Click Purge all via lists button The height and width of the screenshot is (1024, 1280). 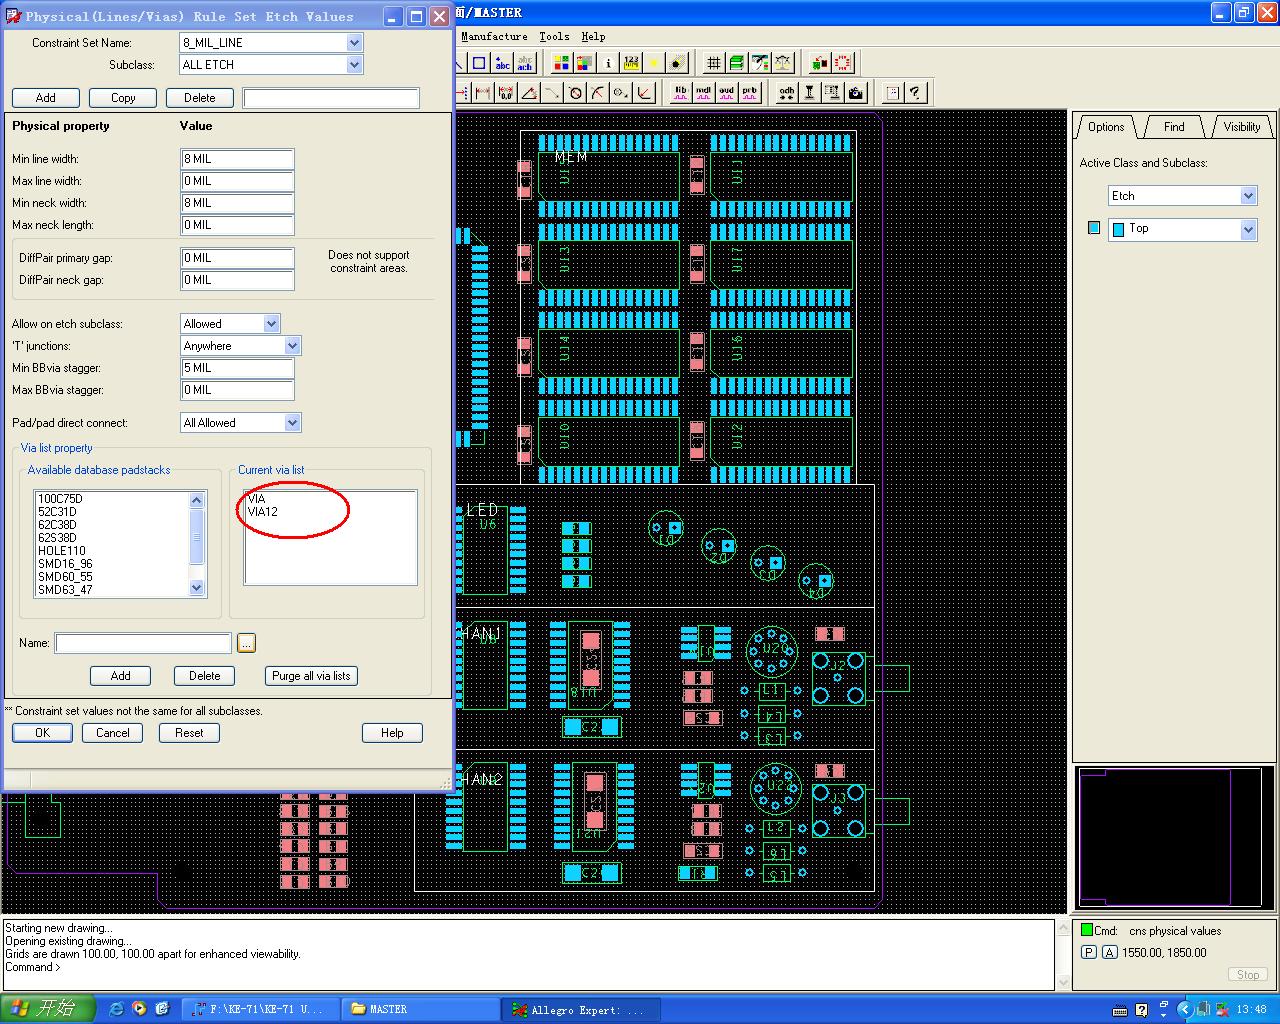(311, 676)
